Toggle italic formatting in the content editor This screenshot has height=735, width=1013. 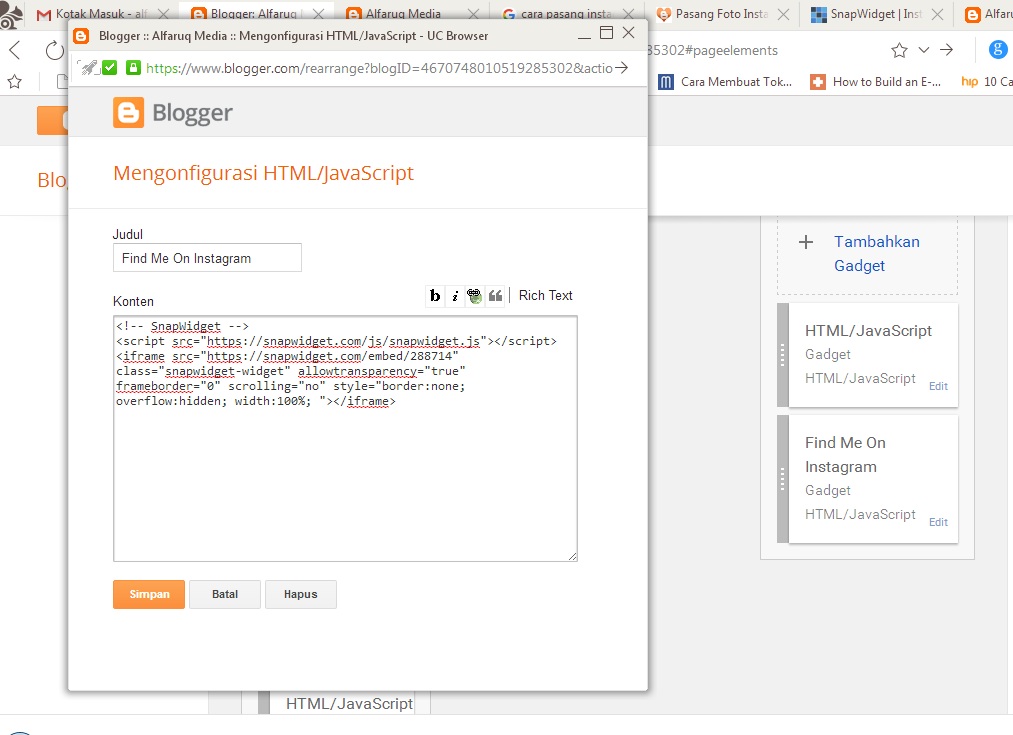456,295
